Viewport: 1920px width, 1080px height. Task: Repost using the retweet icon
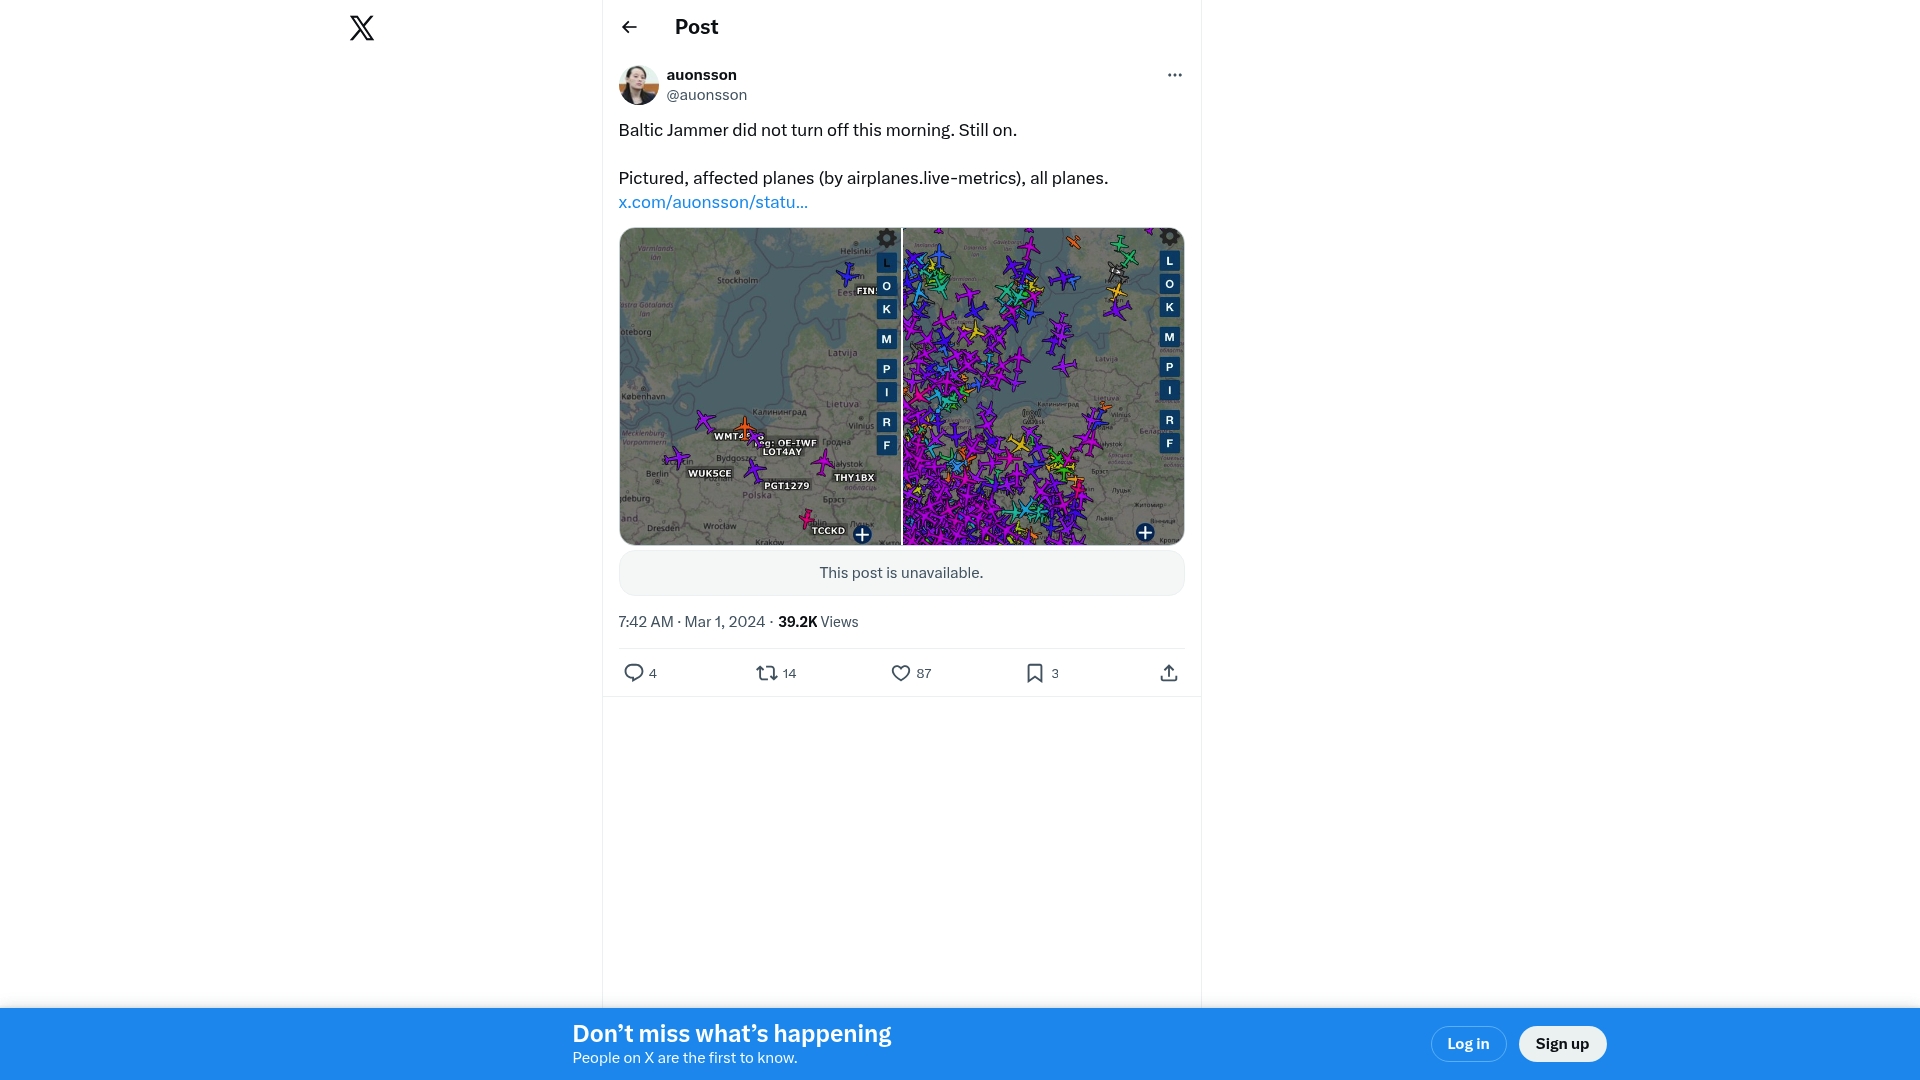pyautogui.click(x=767, y=673)
